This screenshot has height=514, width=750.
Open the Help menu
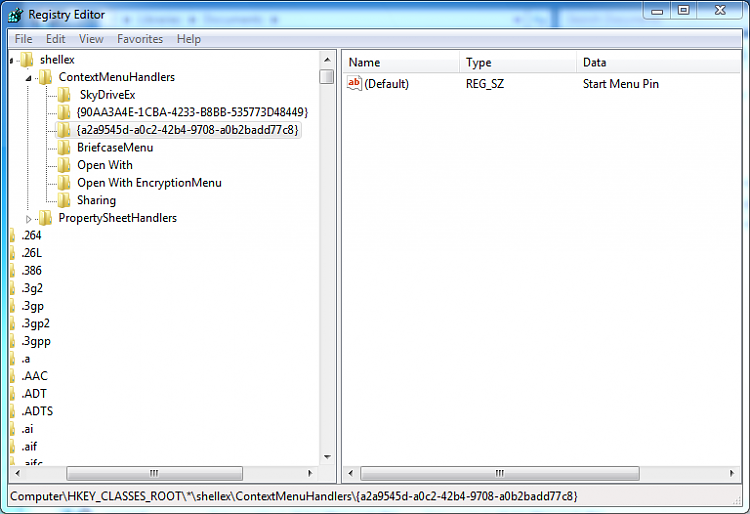188,39
